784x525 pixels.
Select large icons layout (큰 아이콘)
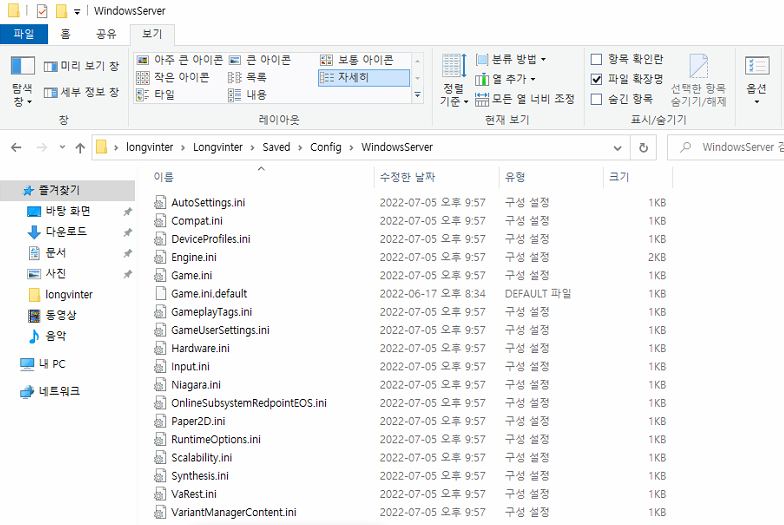click(260, 60)
